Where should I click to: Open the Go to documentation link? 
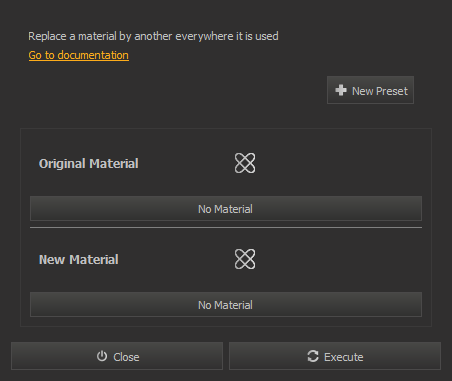pos(79,55)
